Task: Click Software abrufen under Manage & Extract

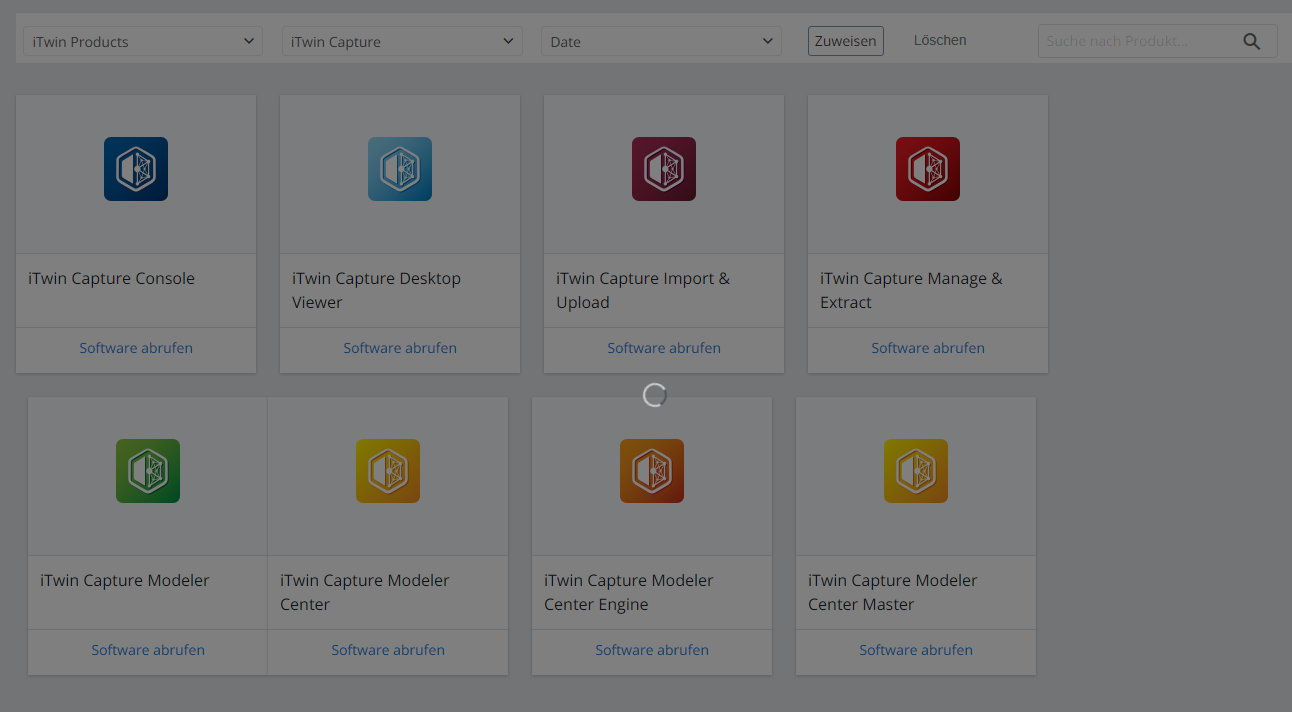Action: [x=928, y=348]
